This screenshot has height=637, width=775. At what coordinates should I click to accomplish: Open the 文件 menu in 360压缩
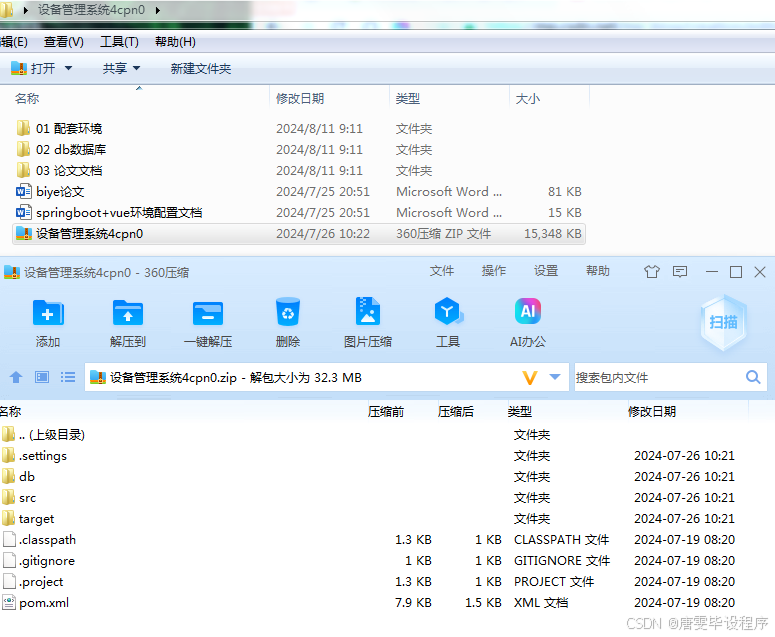click(x=442, y=271)
